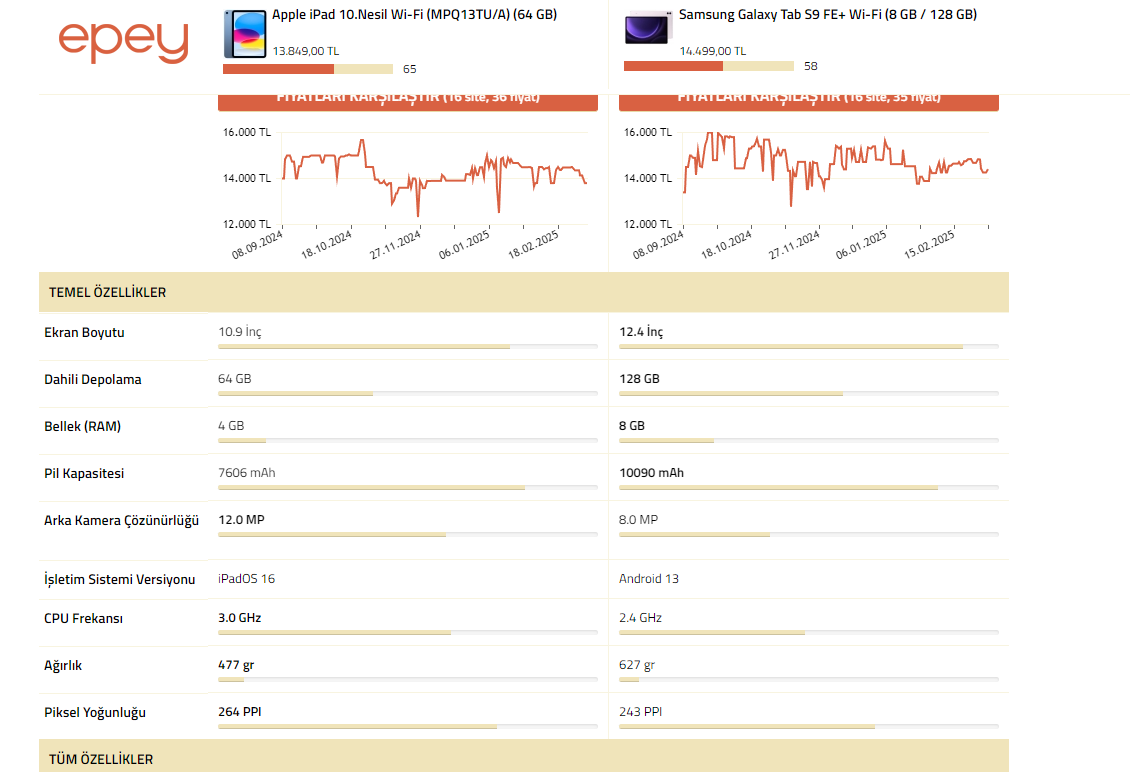Click the 2.4 GHz CPU value
The height and width of the screenshot is (772, 1130).
pos(641,617)
